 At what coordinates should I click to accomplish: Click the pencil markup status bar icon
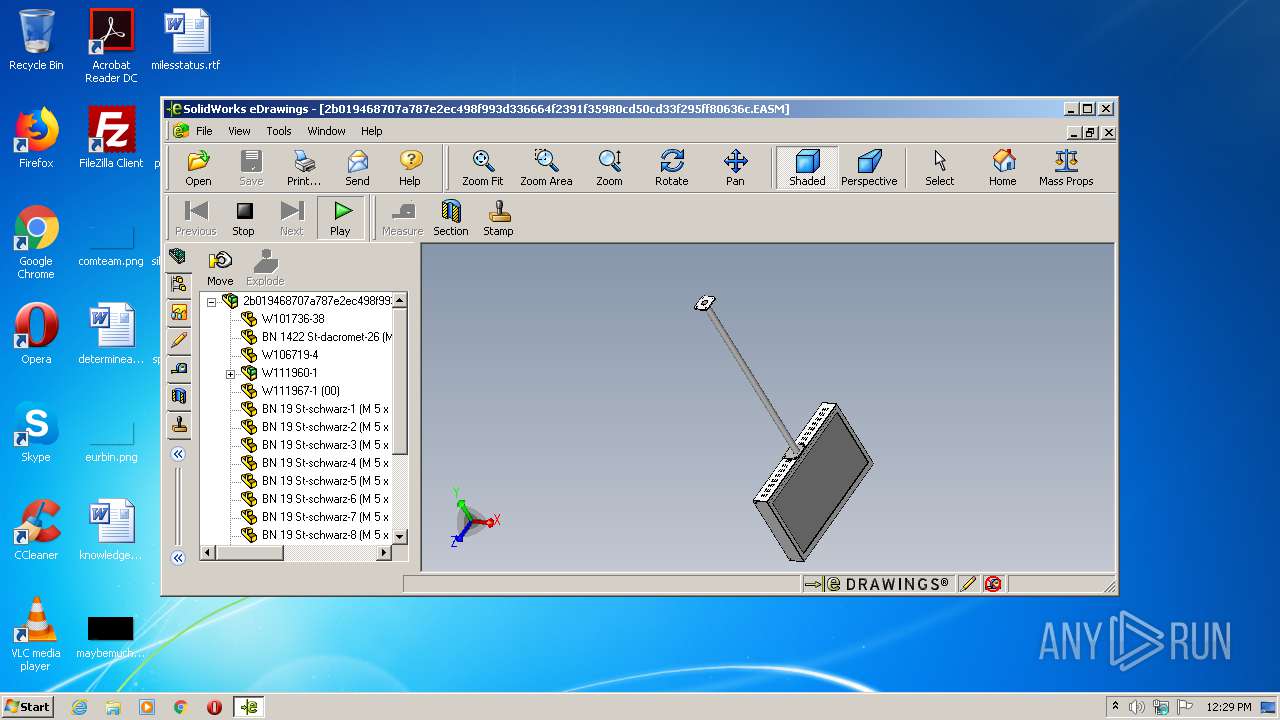coord(967,584)
